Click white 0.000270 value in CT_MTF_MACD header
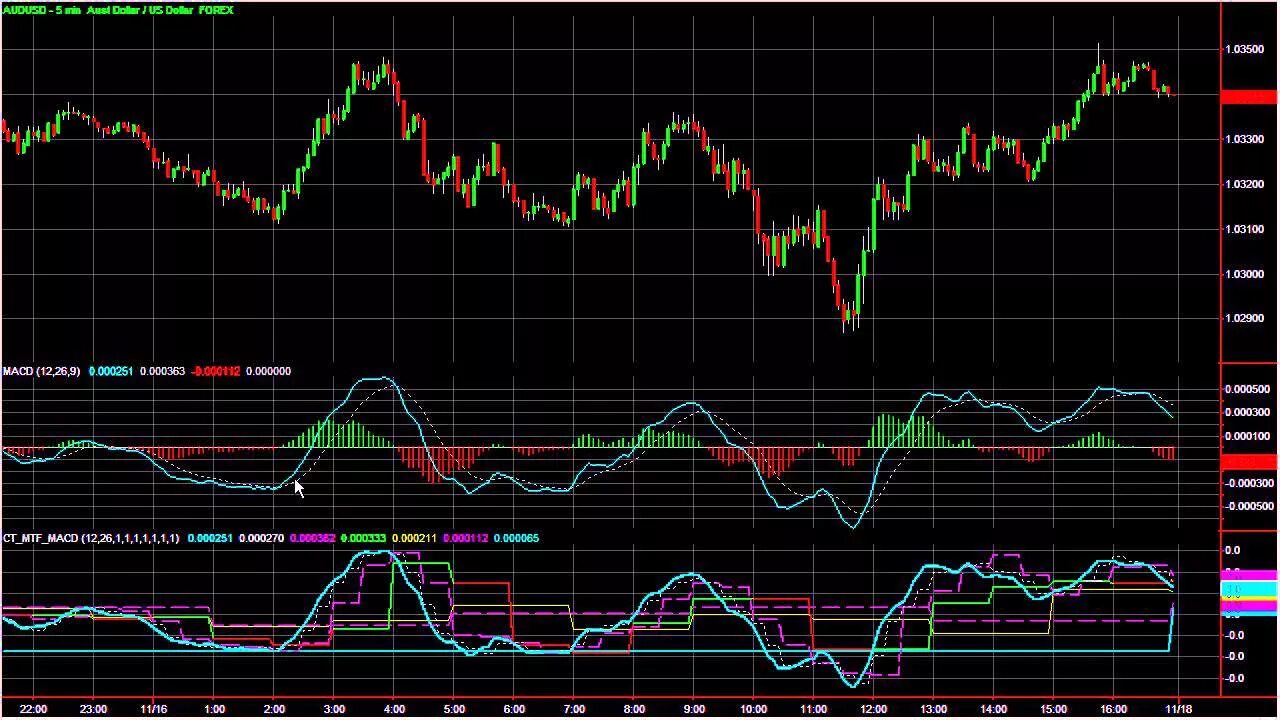 pos(262,538)
